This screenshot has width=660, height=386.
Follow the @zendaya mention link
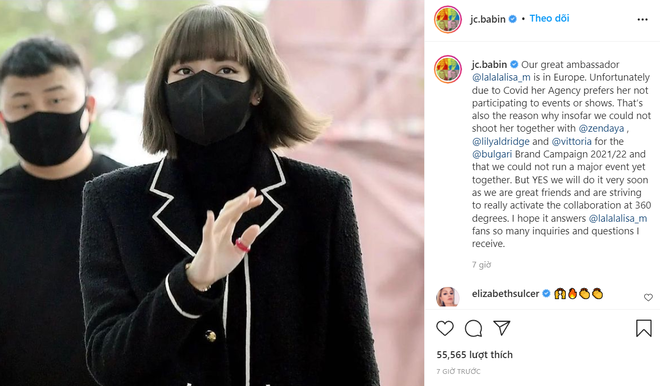tap(601, 128)
